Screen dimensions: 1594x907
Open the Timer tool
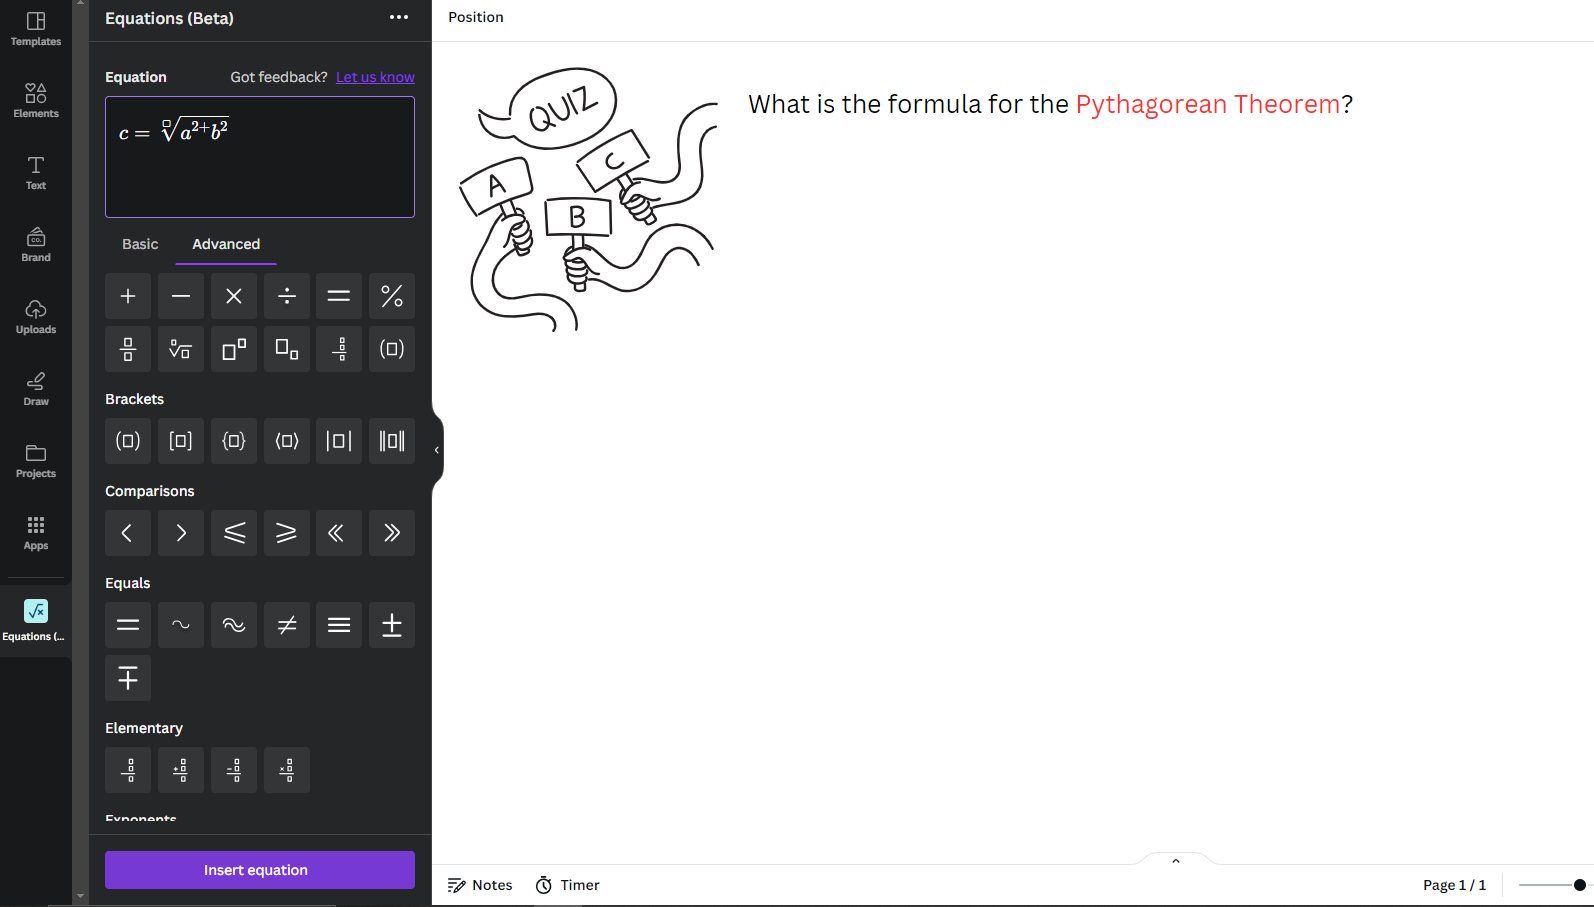tap(568, 885)
